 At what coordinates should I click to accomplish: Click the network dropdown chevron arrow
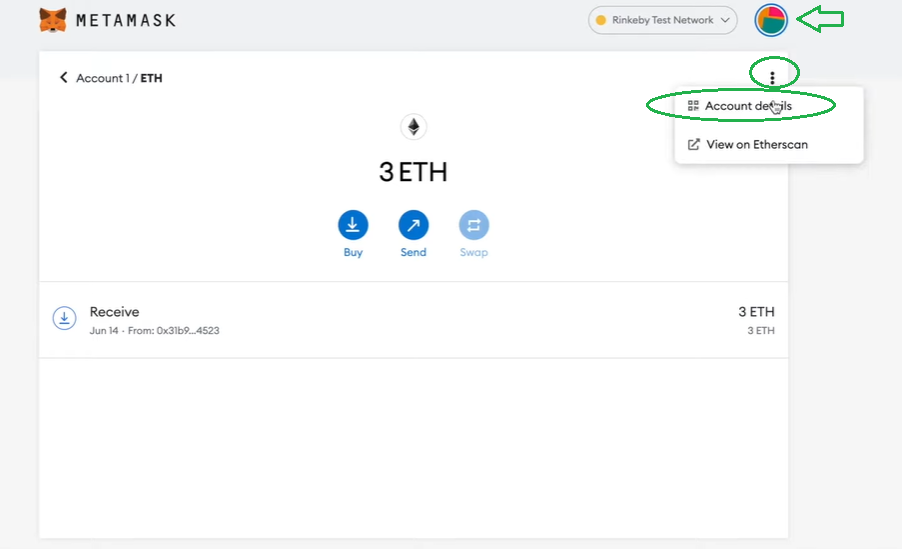725,20
